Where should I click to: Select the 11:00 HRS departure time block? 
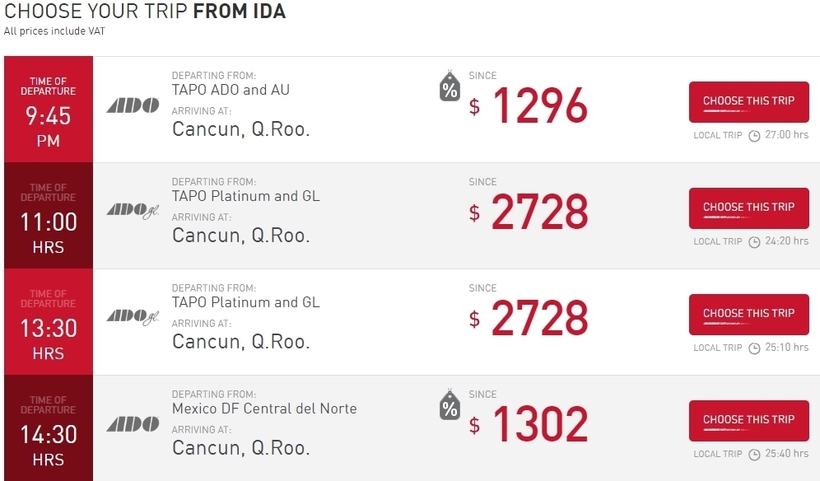(48, 215)
